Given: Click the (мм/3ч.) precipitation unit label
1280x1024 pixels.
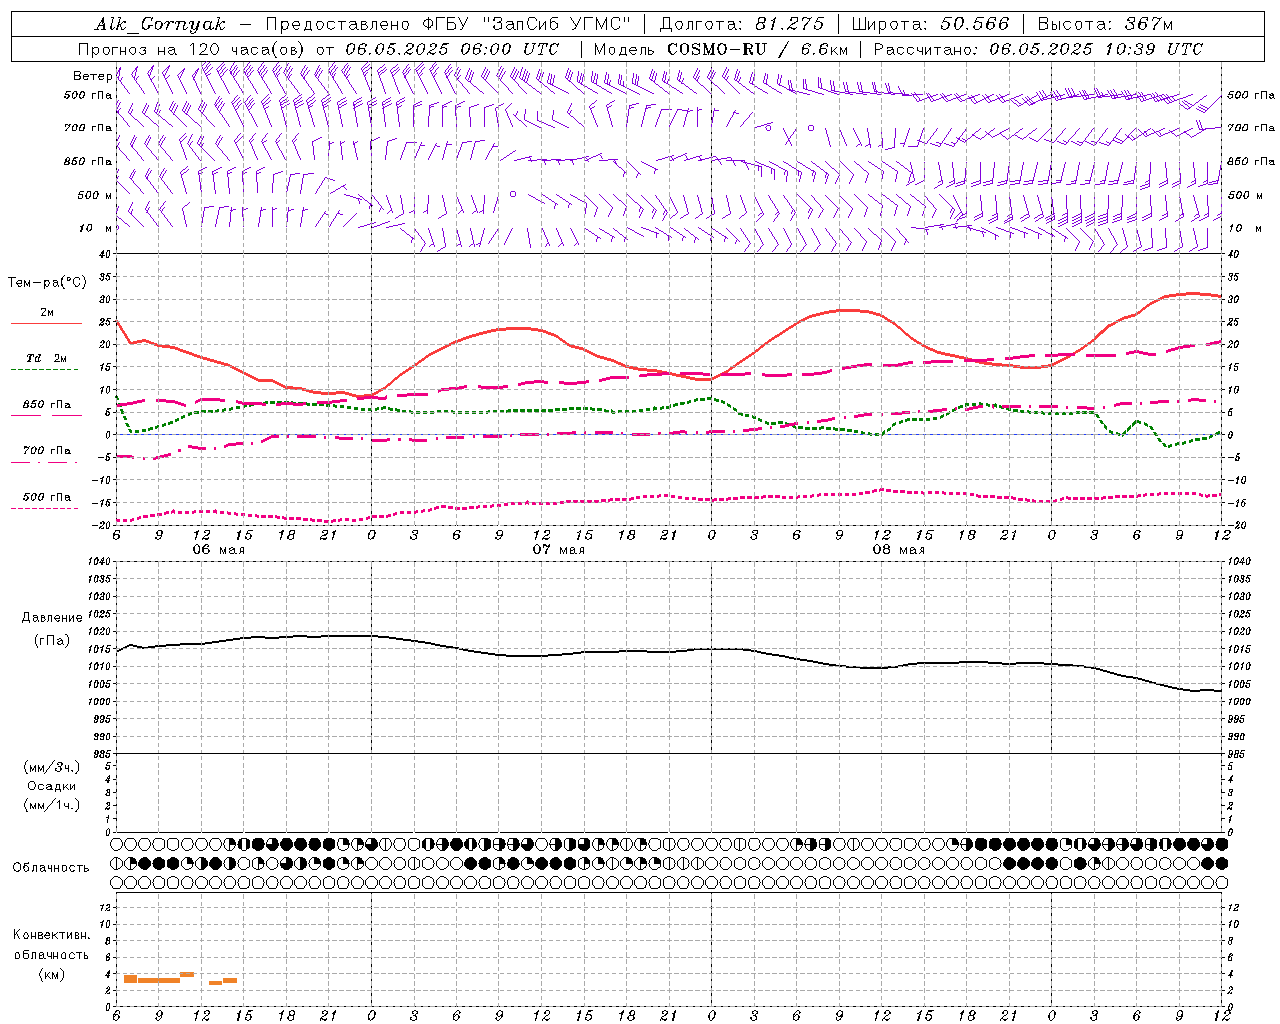Looking at the screenshot, I should pyautogui.click(x=52, y=767).
